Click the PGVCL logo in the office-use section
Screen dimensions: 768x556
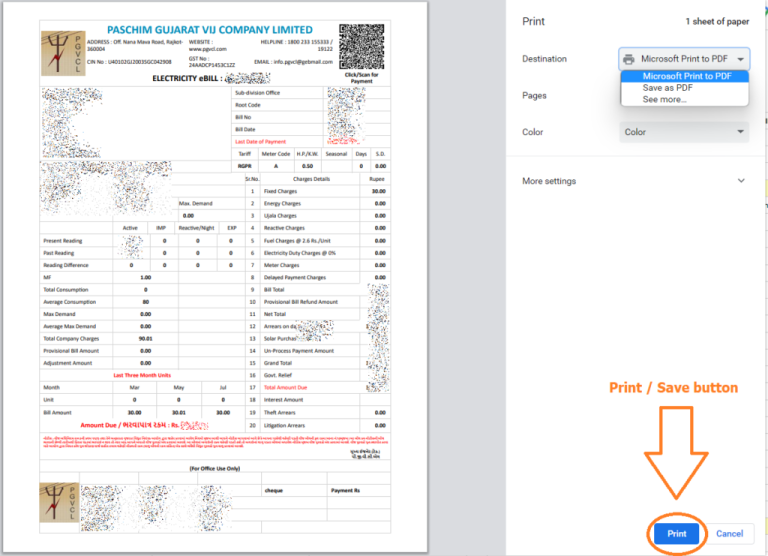pyautogui.click(x=59, y=503)
